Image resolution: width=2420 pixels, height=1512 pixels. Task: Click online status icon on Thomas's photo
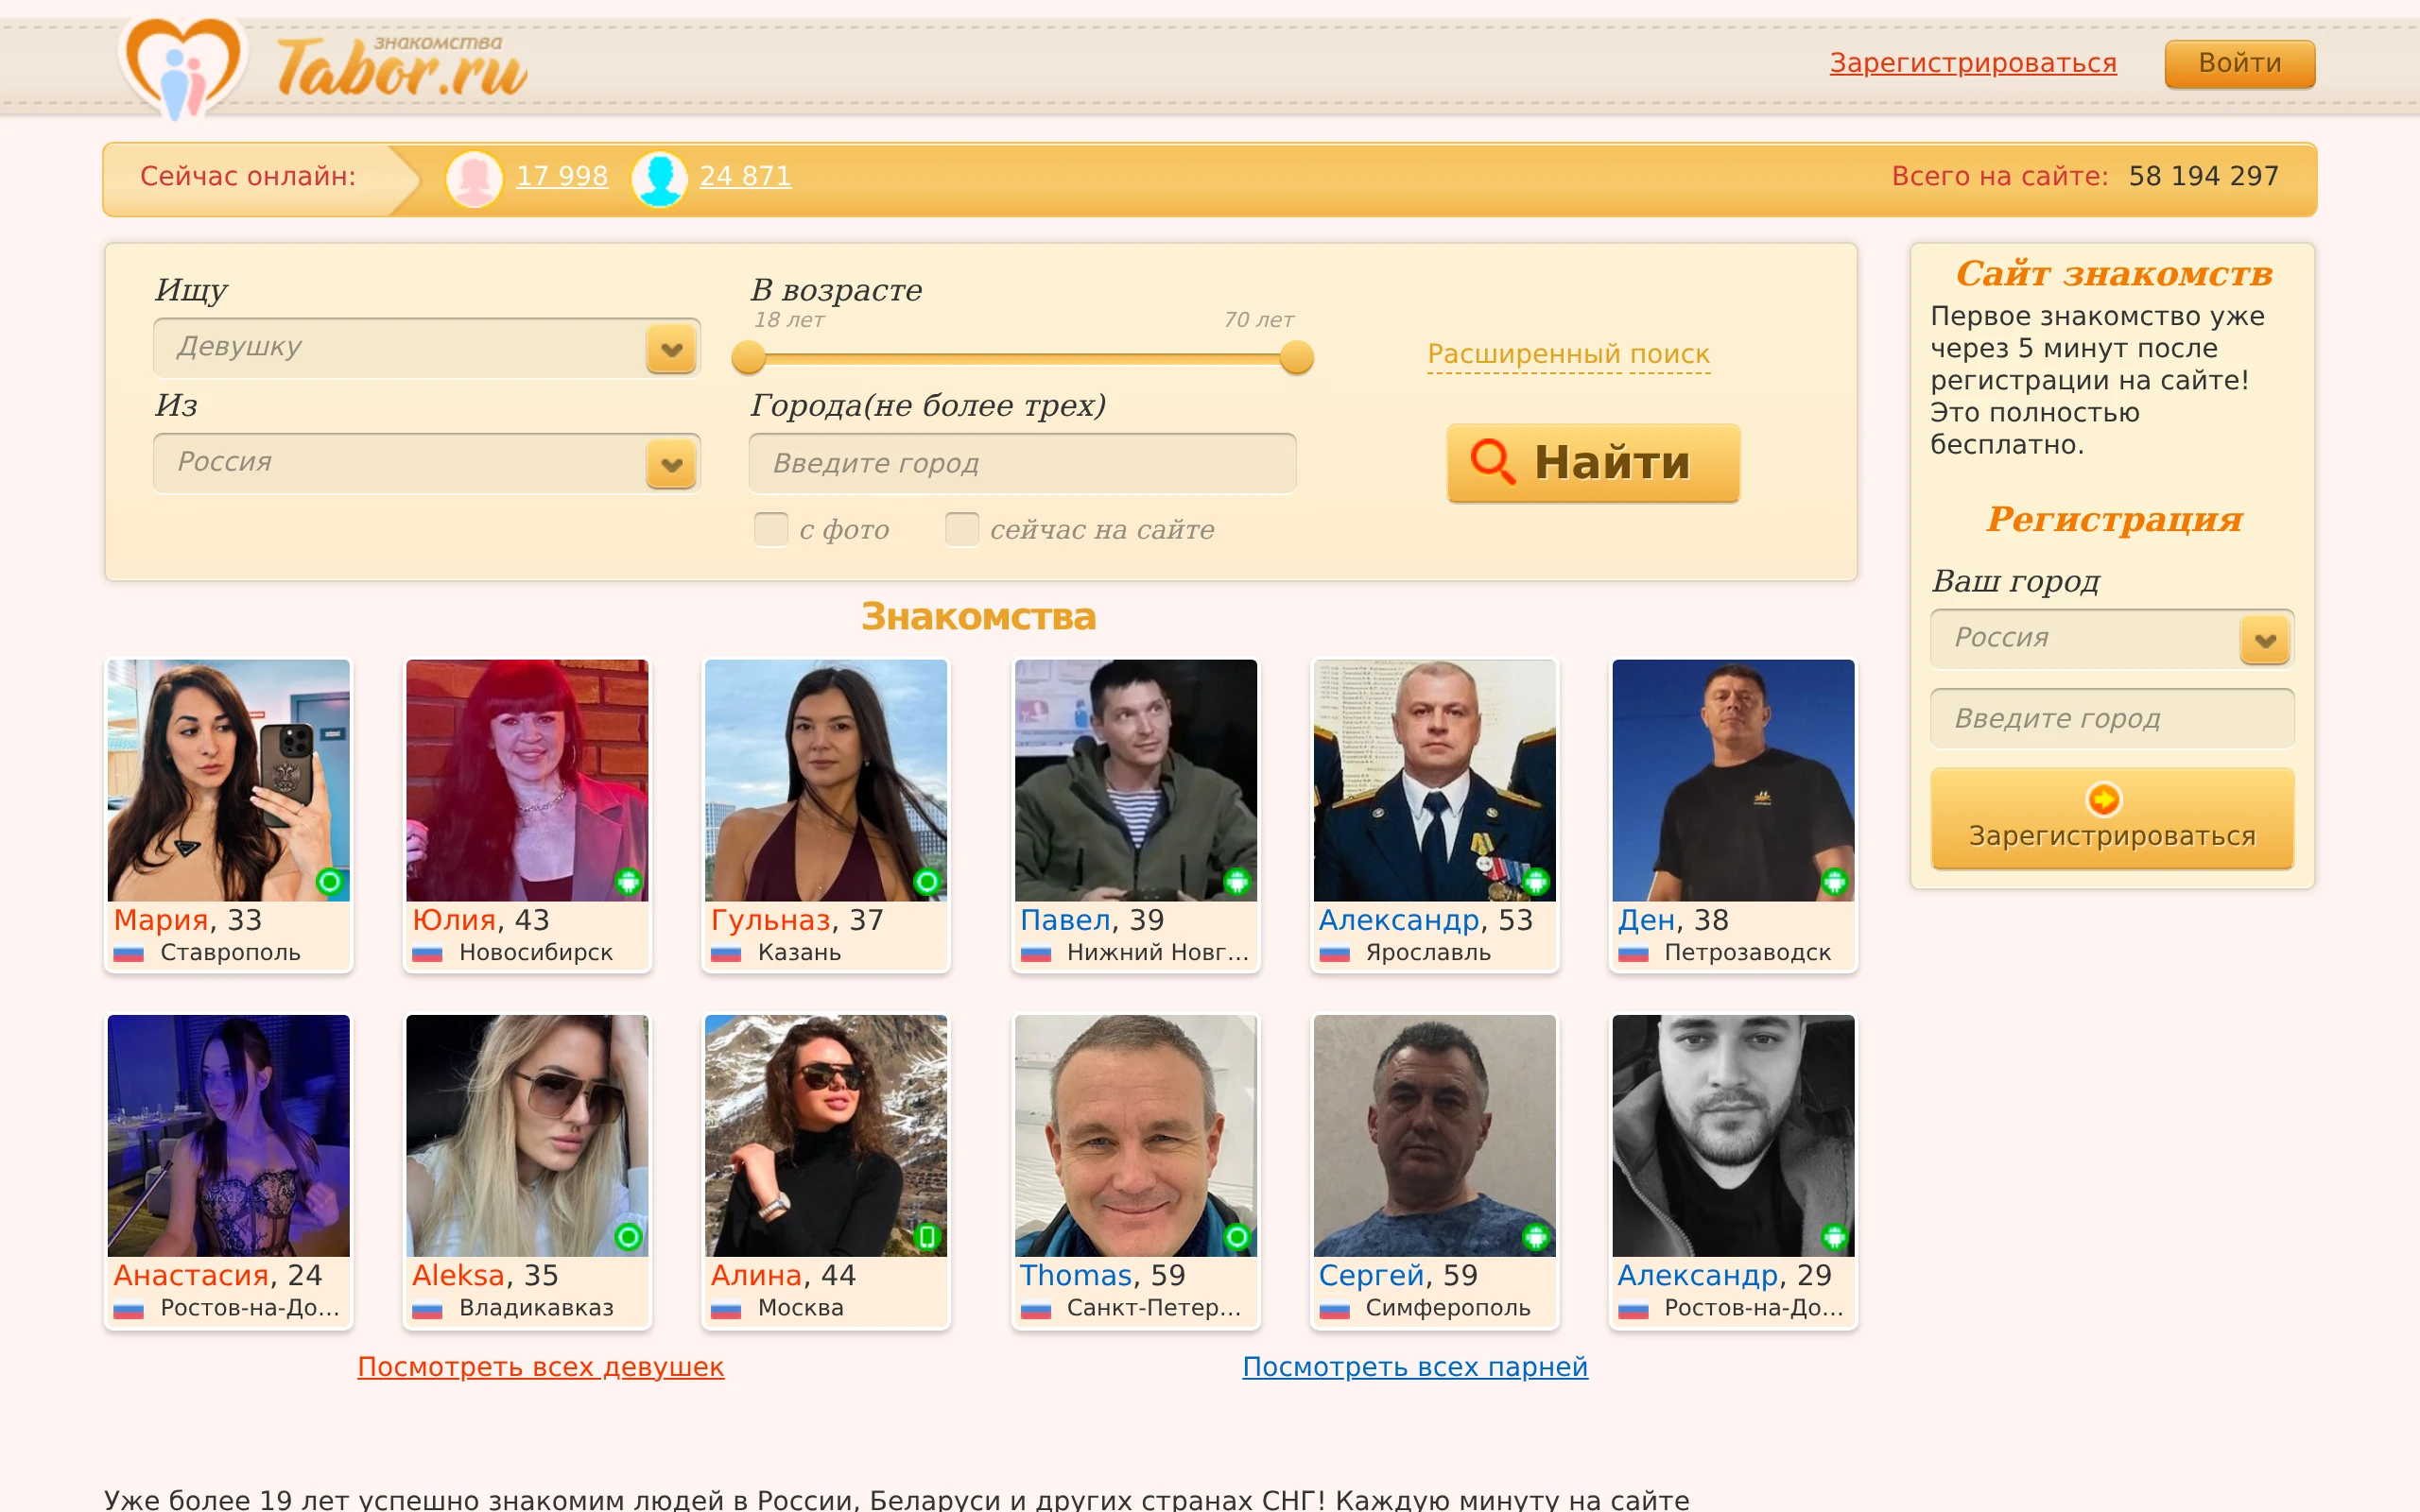1237,1237
